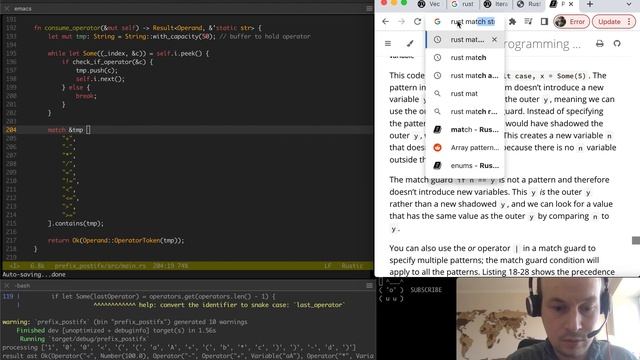Image resolution: width=640 pixels, height=360 pixels.
Task: Click the 'fn consume_operator' function line
Action: click(147, 28)
